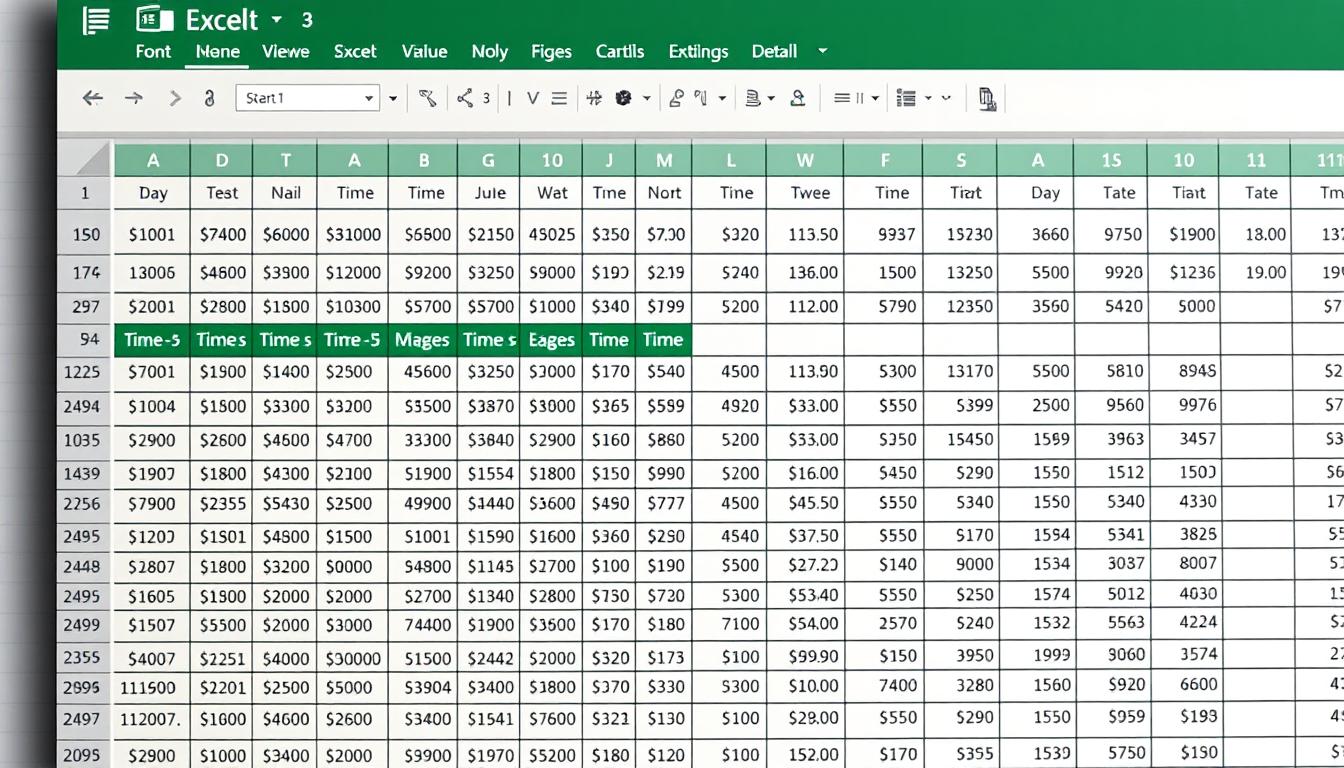The width and height of the screenshot is (1344, 768).
Task: Select column header W
Action: (x=805, y=160)
